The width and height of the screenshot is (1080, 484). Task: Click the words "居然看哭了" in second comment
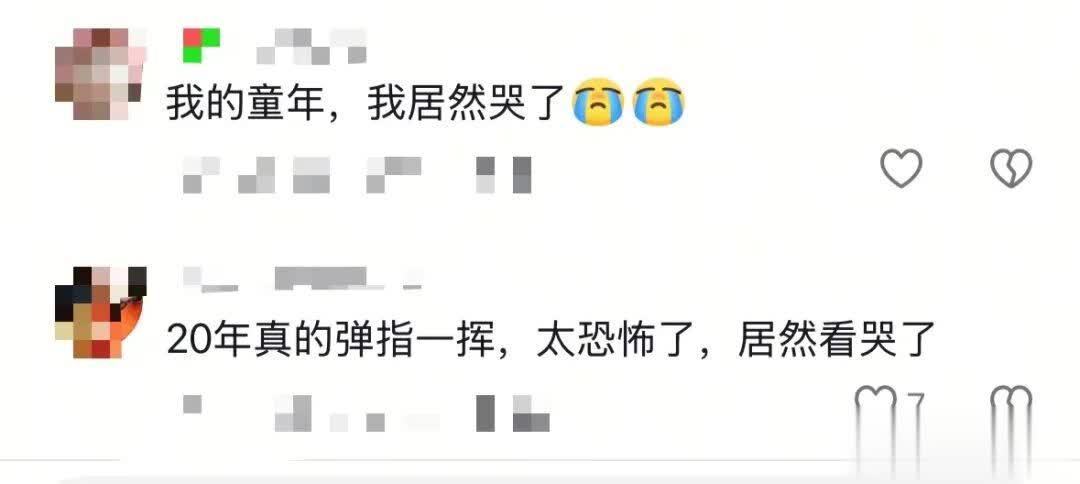[837, 342]
